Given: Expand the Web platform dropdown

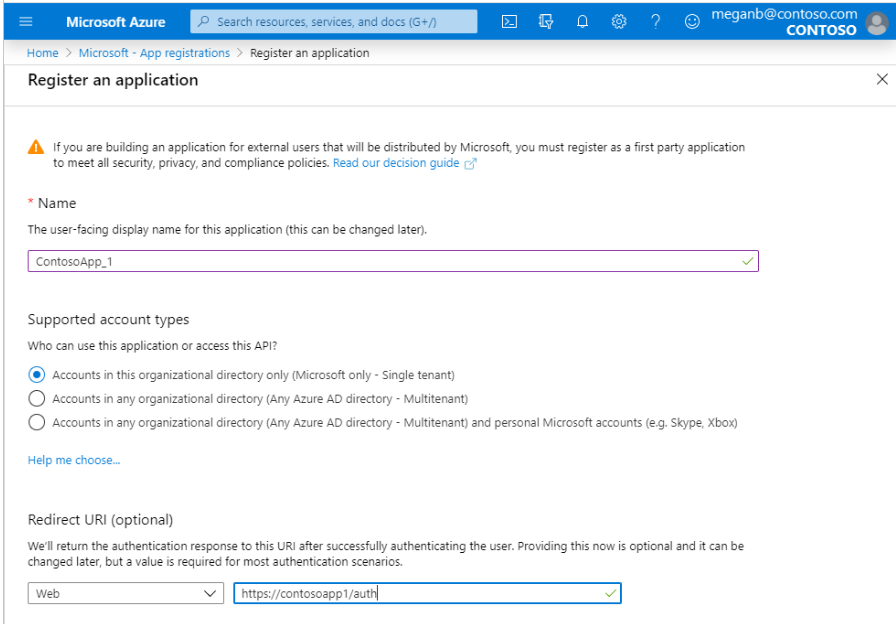Looking at the screenshot, I should tap(126, 593).
